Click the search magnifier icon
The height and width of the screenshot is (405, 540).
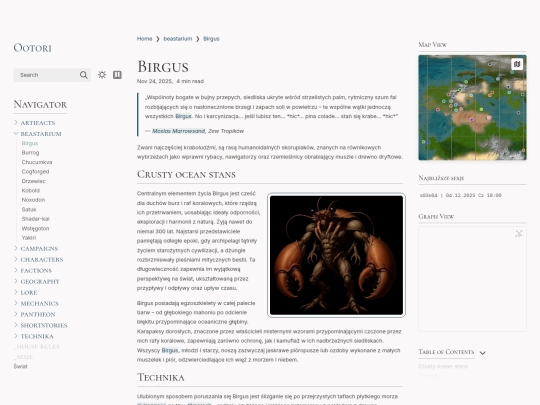tap(83, 75)
